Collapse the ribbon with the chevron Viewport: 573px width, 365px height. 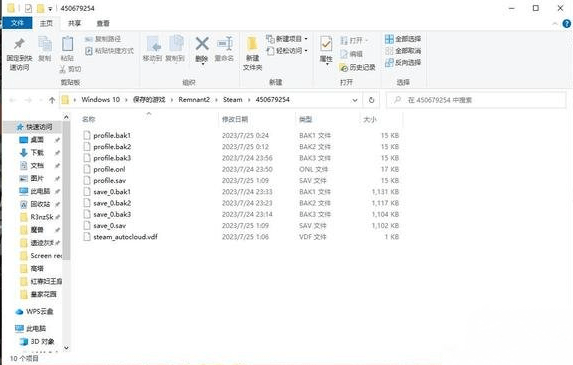point(555,24)
